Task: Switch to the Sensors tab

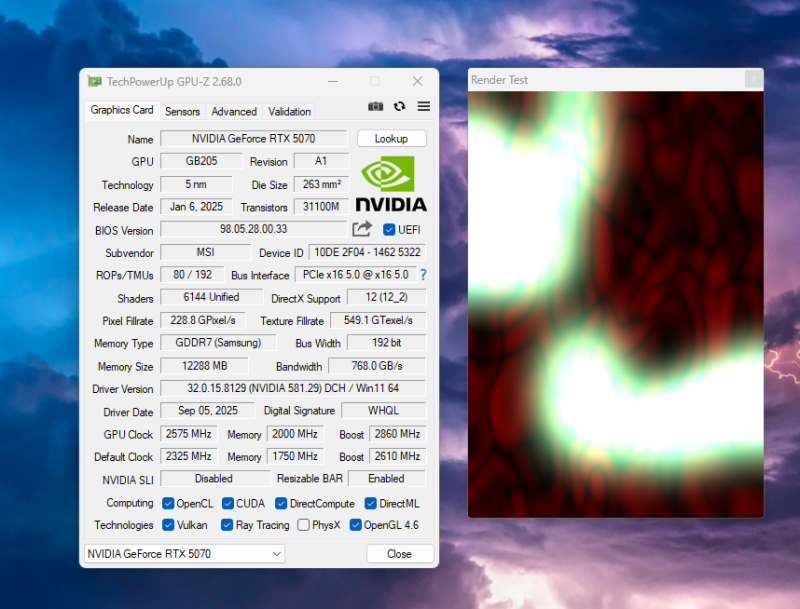Action: pos(182,112)
